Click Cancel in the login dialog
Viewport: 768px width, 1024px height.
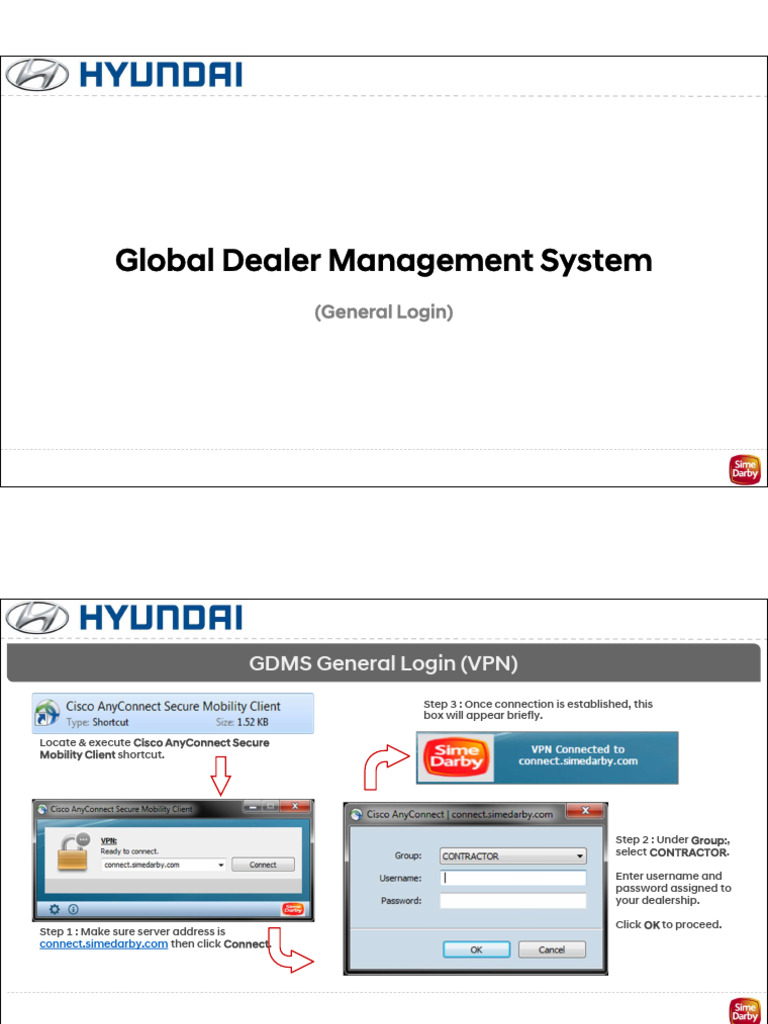(552, 950)
